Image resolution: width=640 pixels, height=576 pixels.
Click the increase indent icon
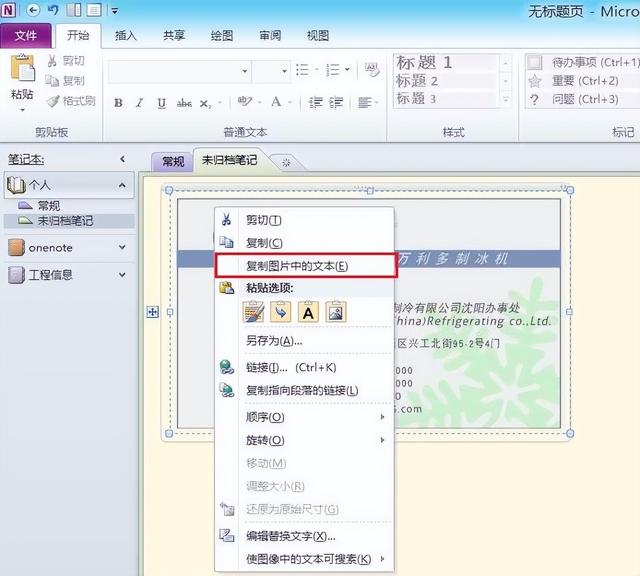[x=336, y=102]
